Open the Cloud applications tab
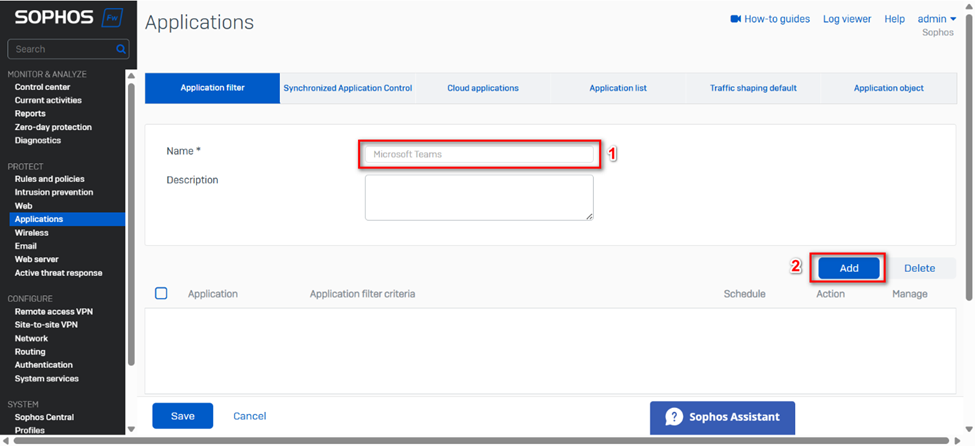 [482, 88]
